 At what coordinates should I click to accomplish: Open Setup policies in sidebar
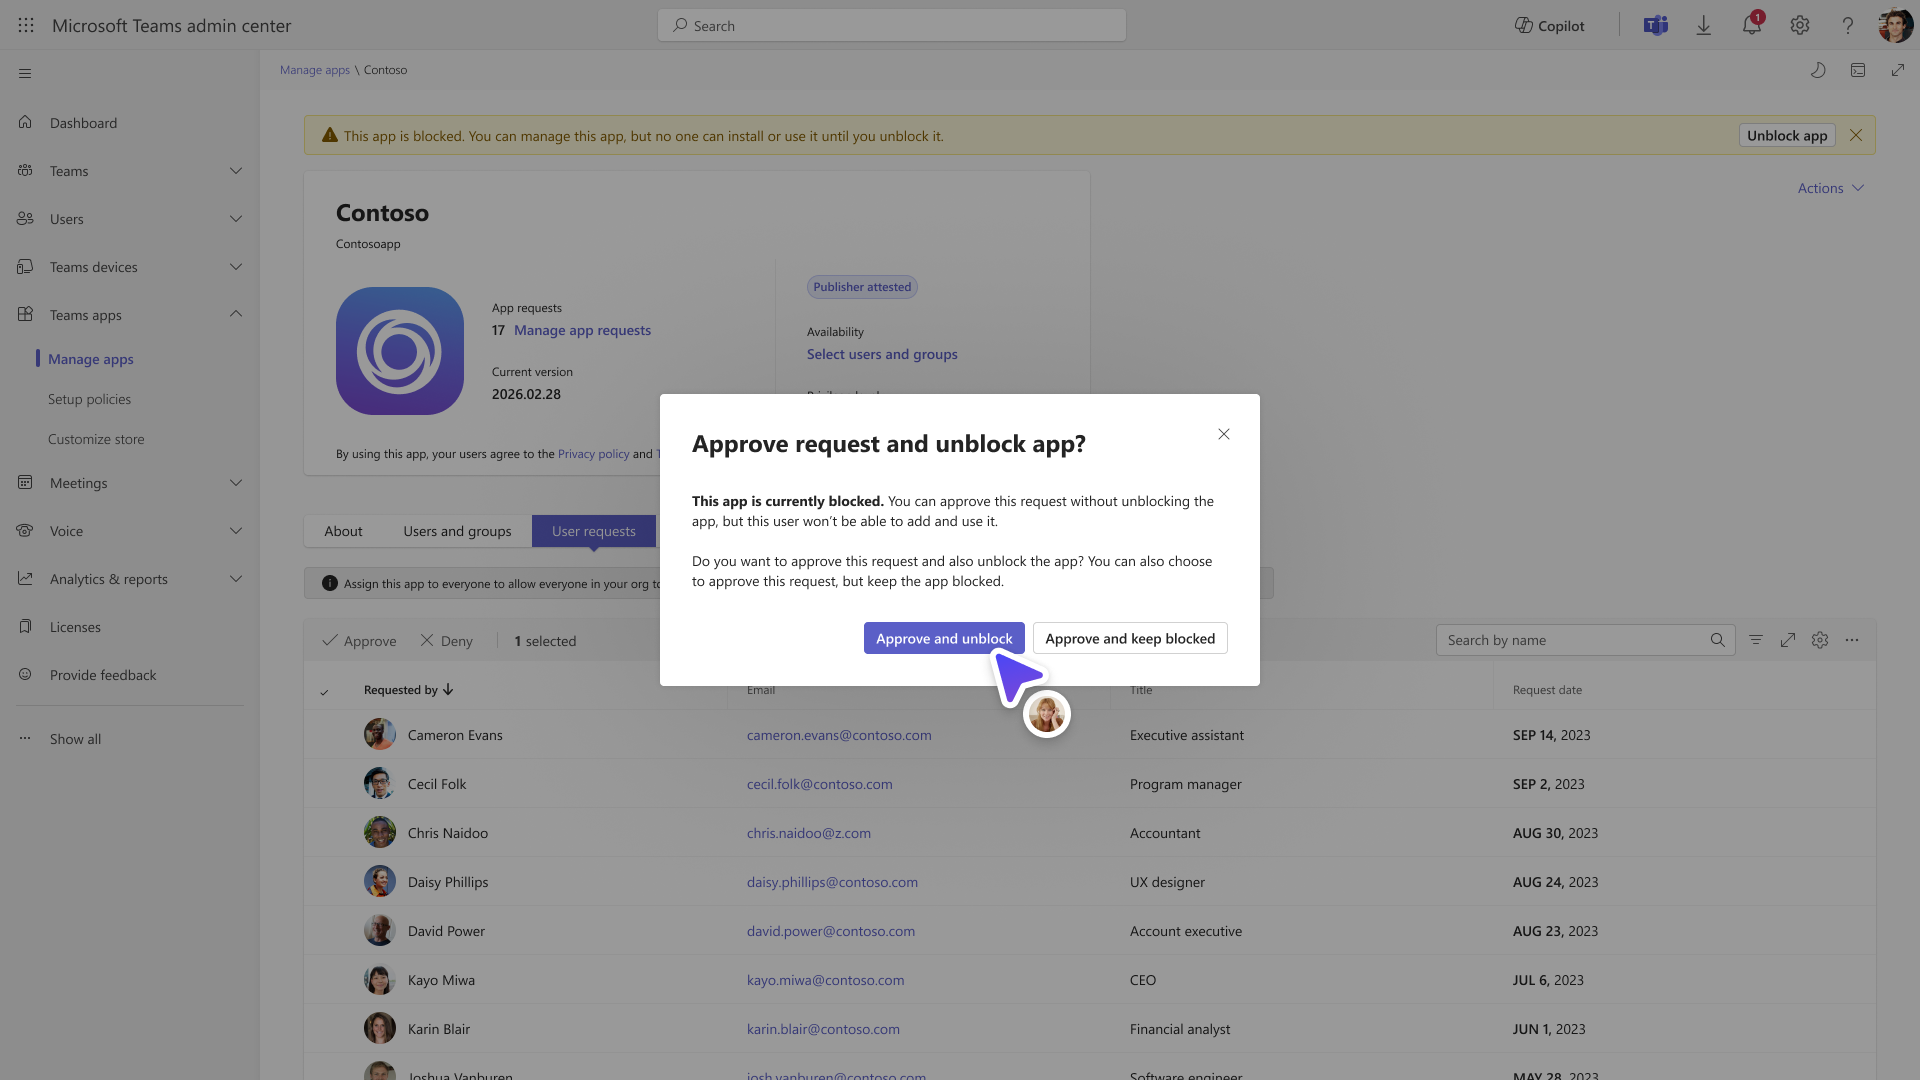click(x=89, y=399)
